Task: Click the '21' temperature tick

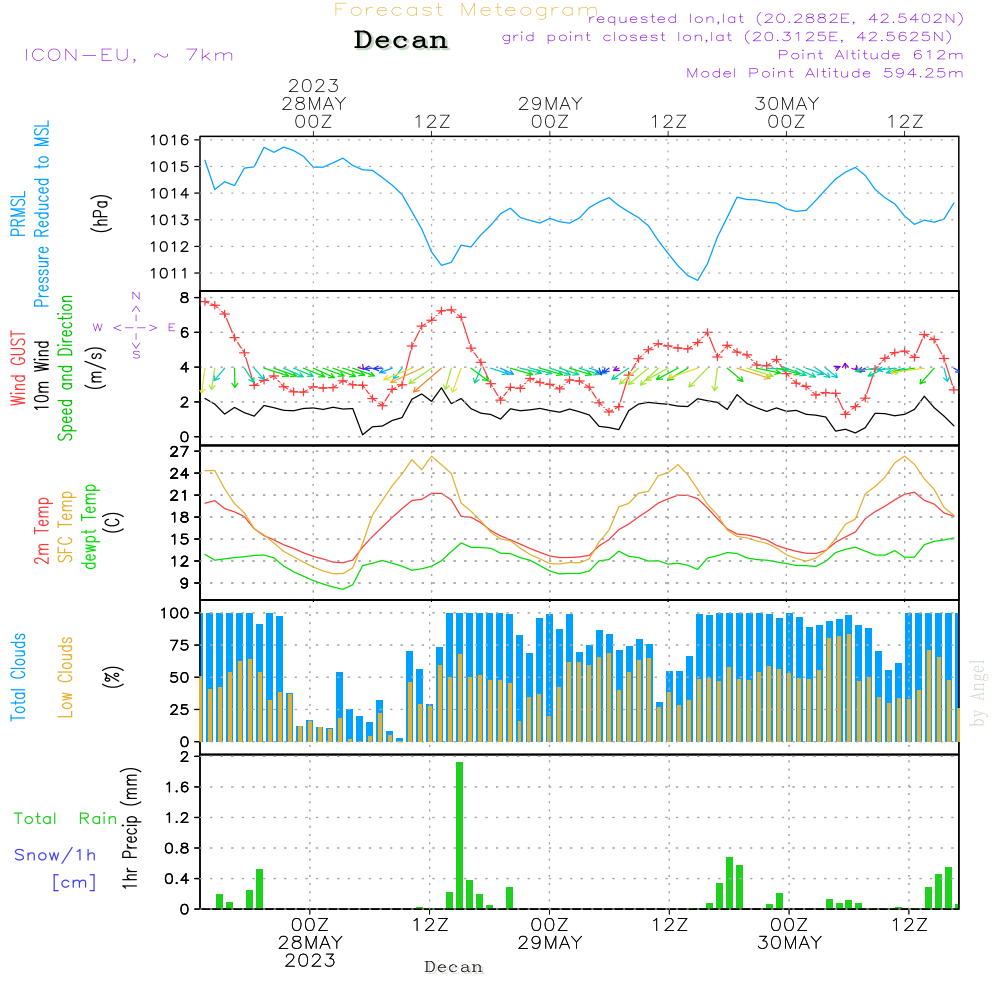Action: click(x=180, y=496)
